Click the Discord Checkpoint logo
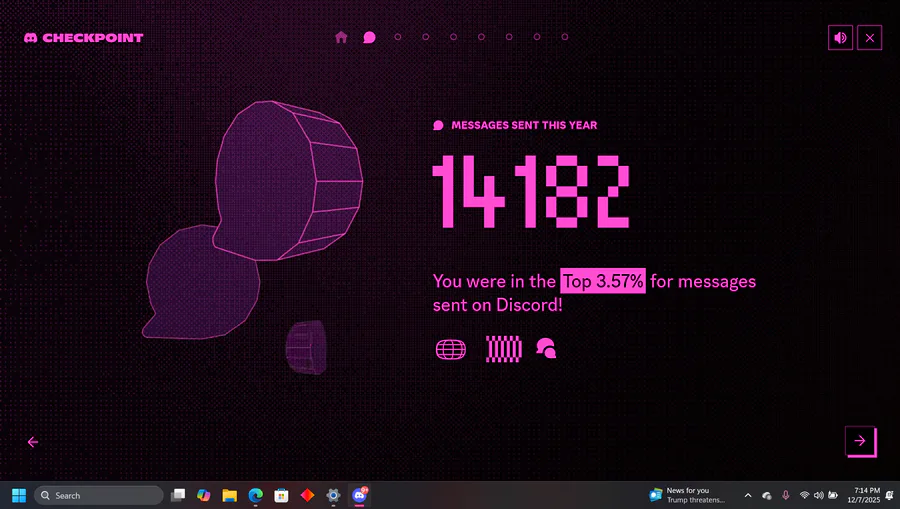 (x=84, y=38)
